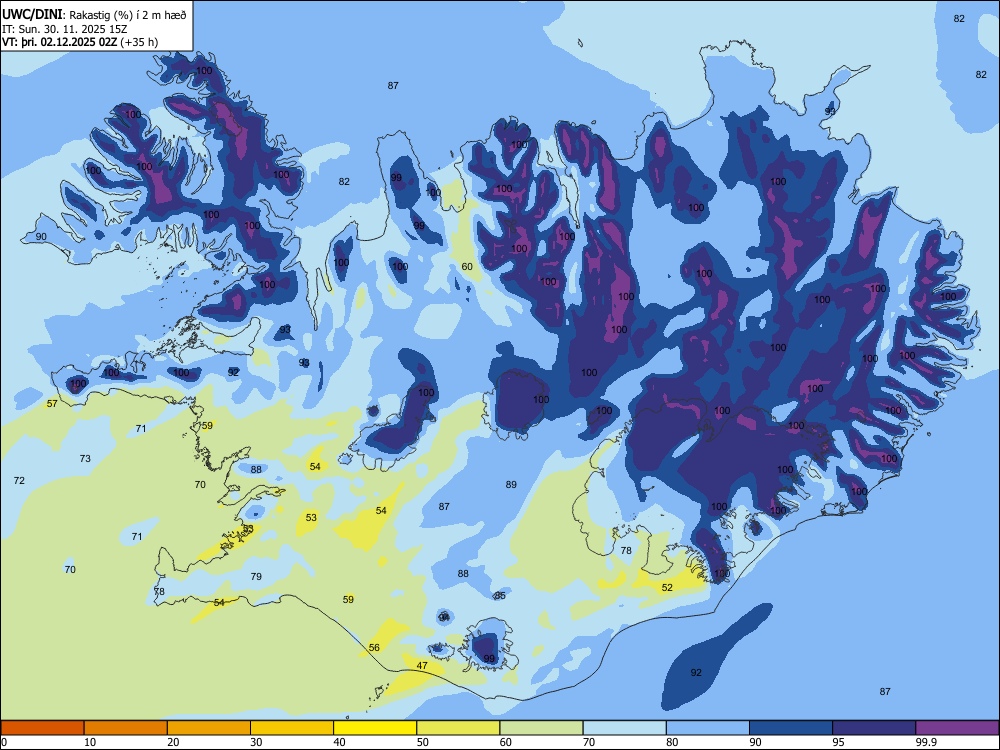1000x750 pixels.
Task: Click the 'VT: þri. 02.12.2025 02Z (+35 h)' line
Action: tap(80, 42)
